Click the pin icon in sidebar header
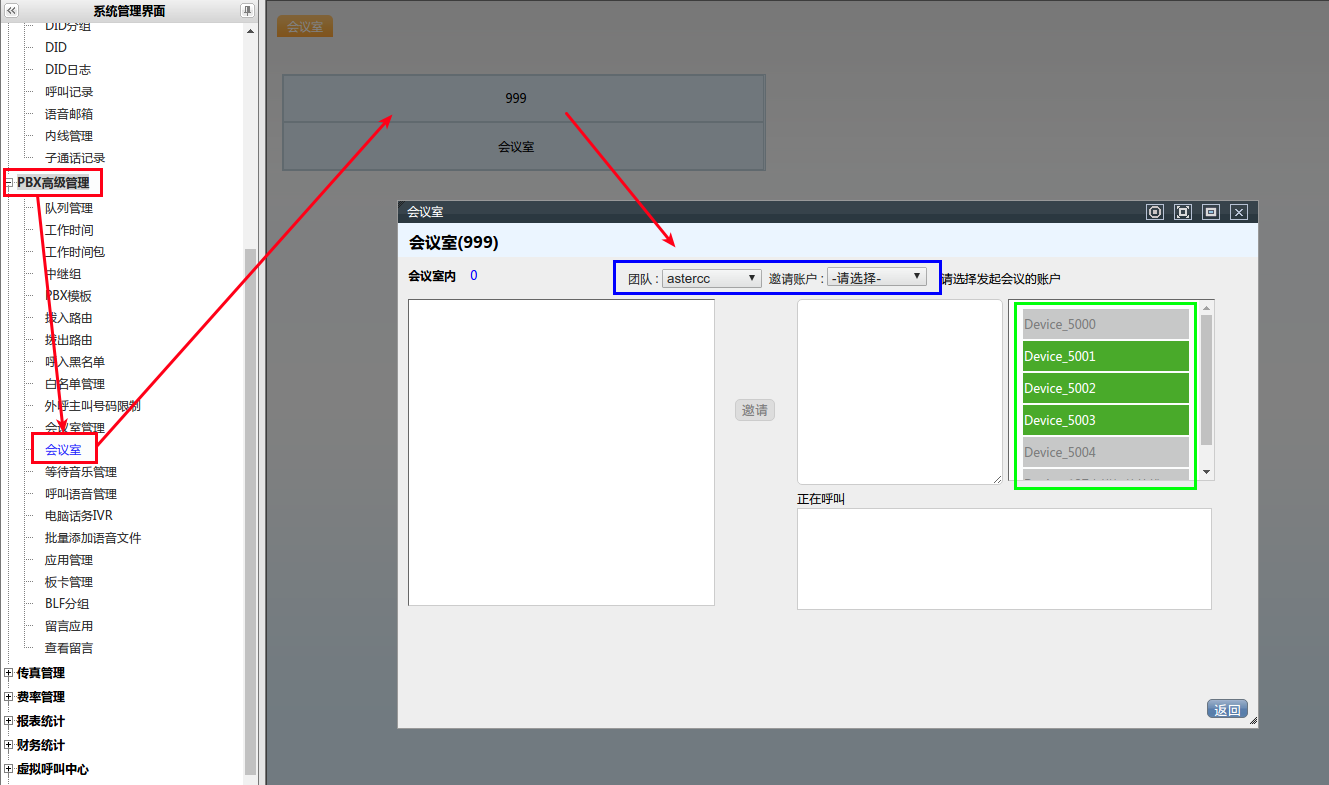The width and height of the screenshot is (1329, 785). point(247,11)
